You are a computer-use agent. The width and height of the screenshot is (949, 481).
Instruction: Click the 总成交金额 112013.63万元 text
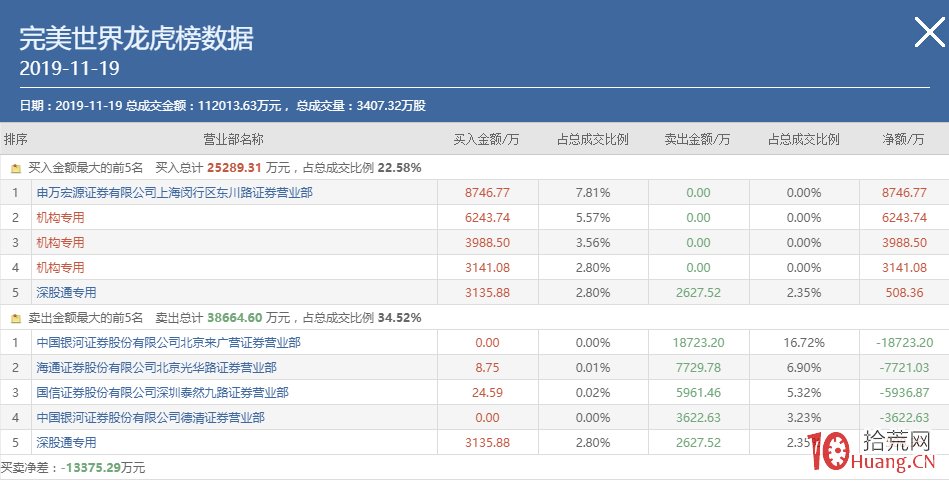click(203, 105)
